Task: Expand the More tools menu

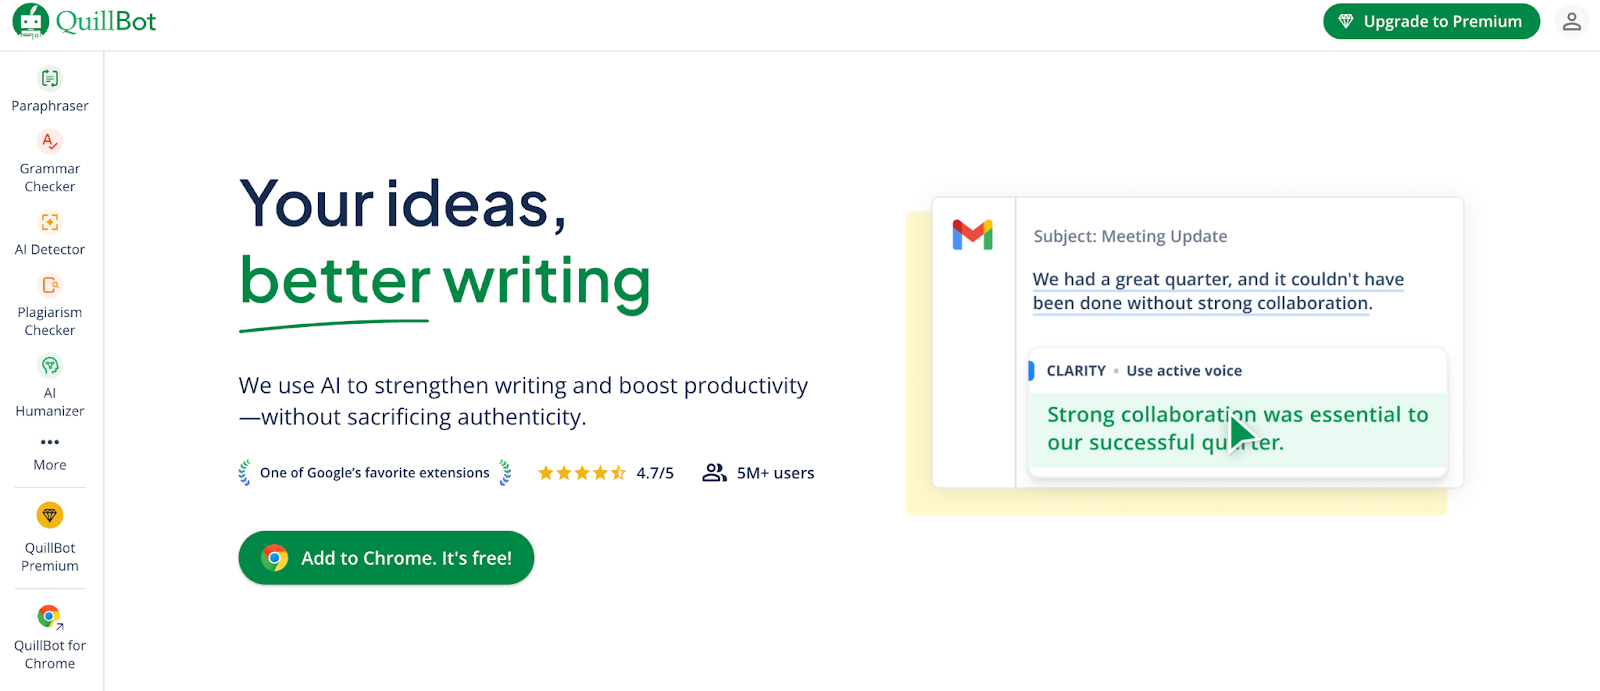Action: (x=50, y=451)
